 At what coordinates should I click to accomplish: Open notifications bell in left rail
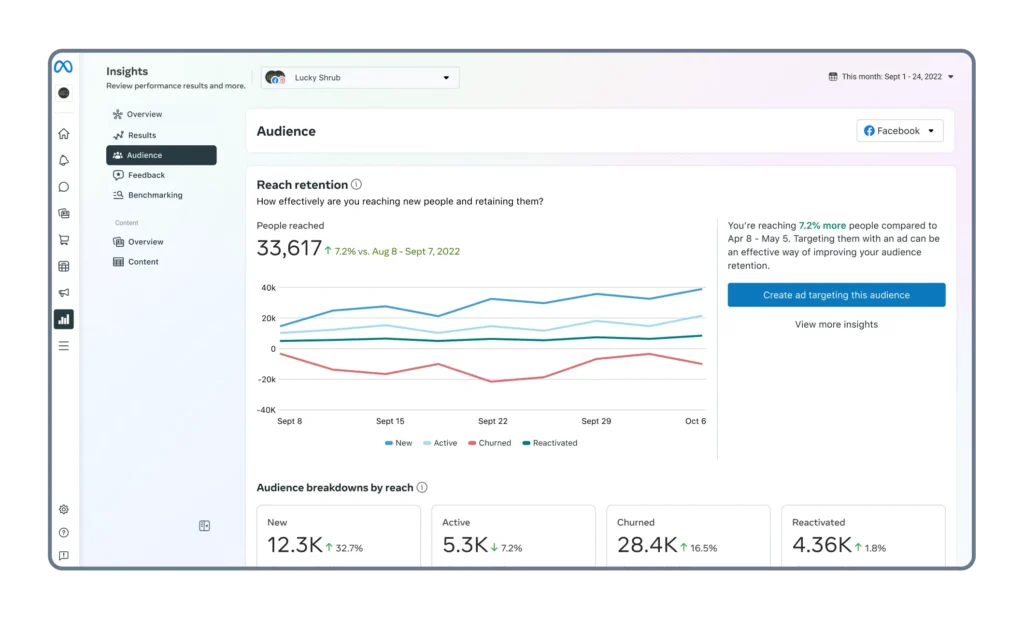[x=63, y=161]
